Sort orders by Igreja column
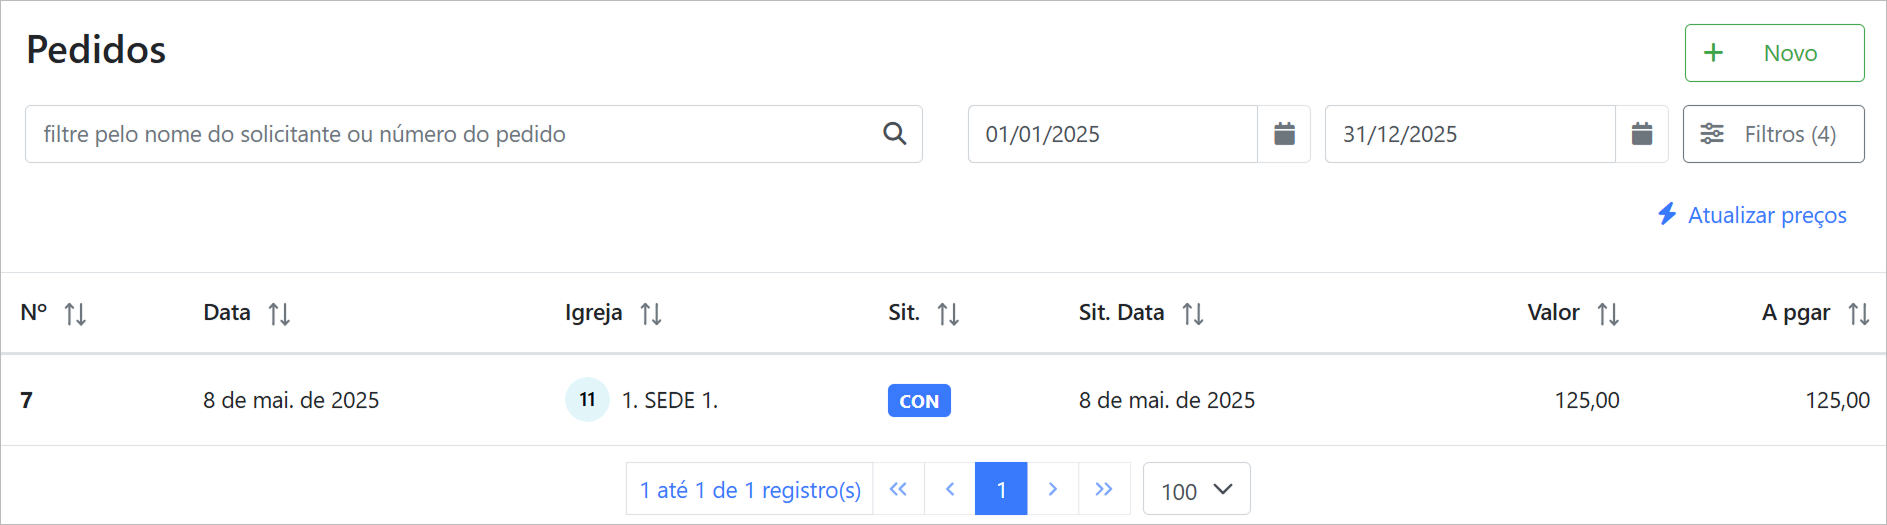This screenshot has width=1887, height=525. click(x=651, y=314)
